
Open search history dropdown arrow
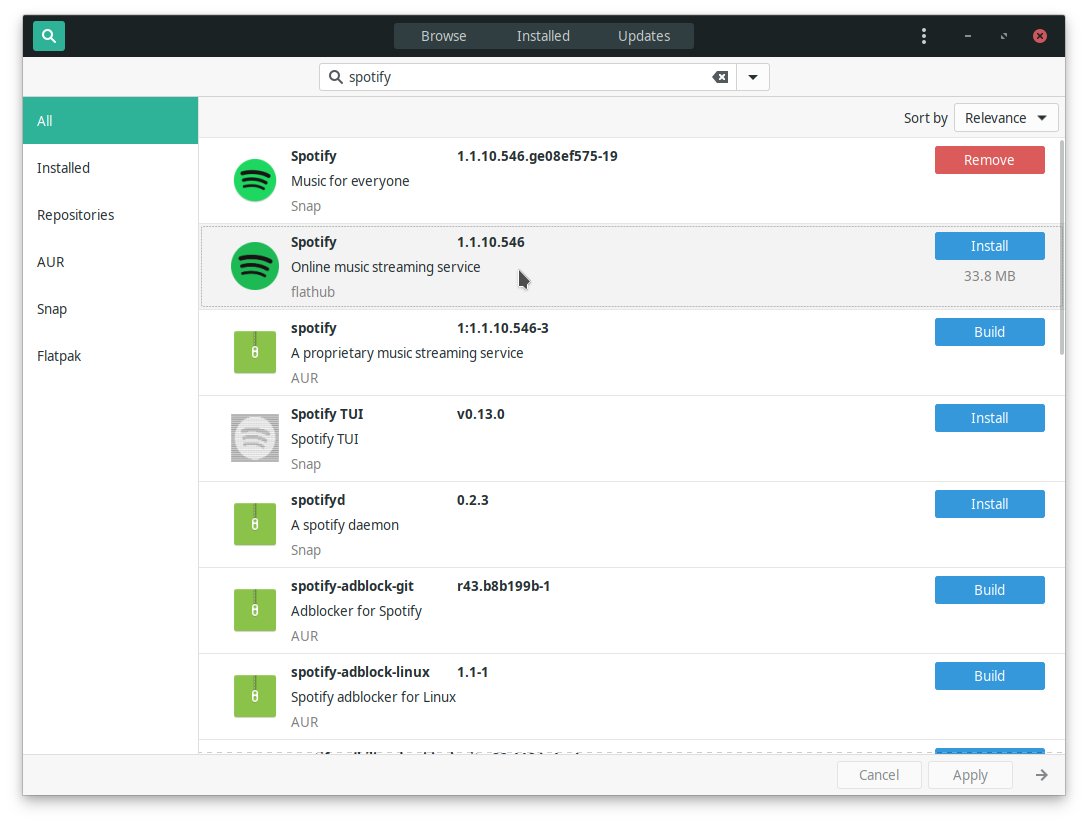(753, 77)
